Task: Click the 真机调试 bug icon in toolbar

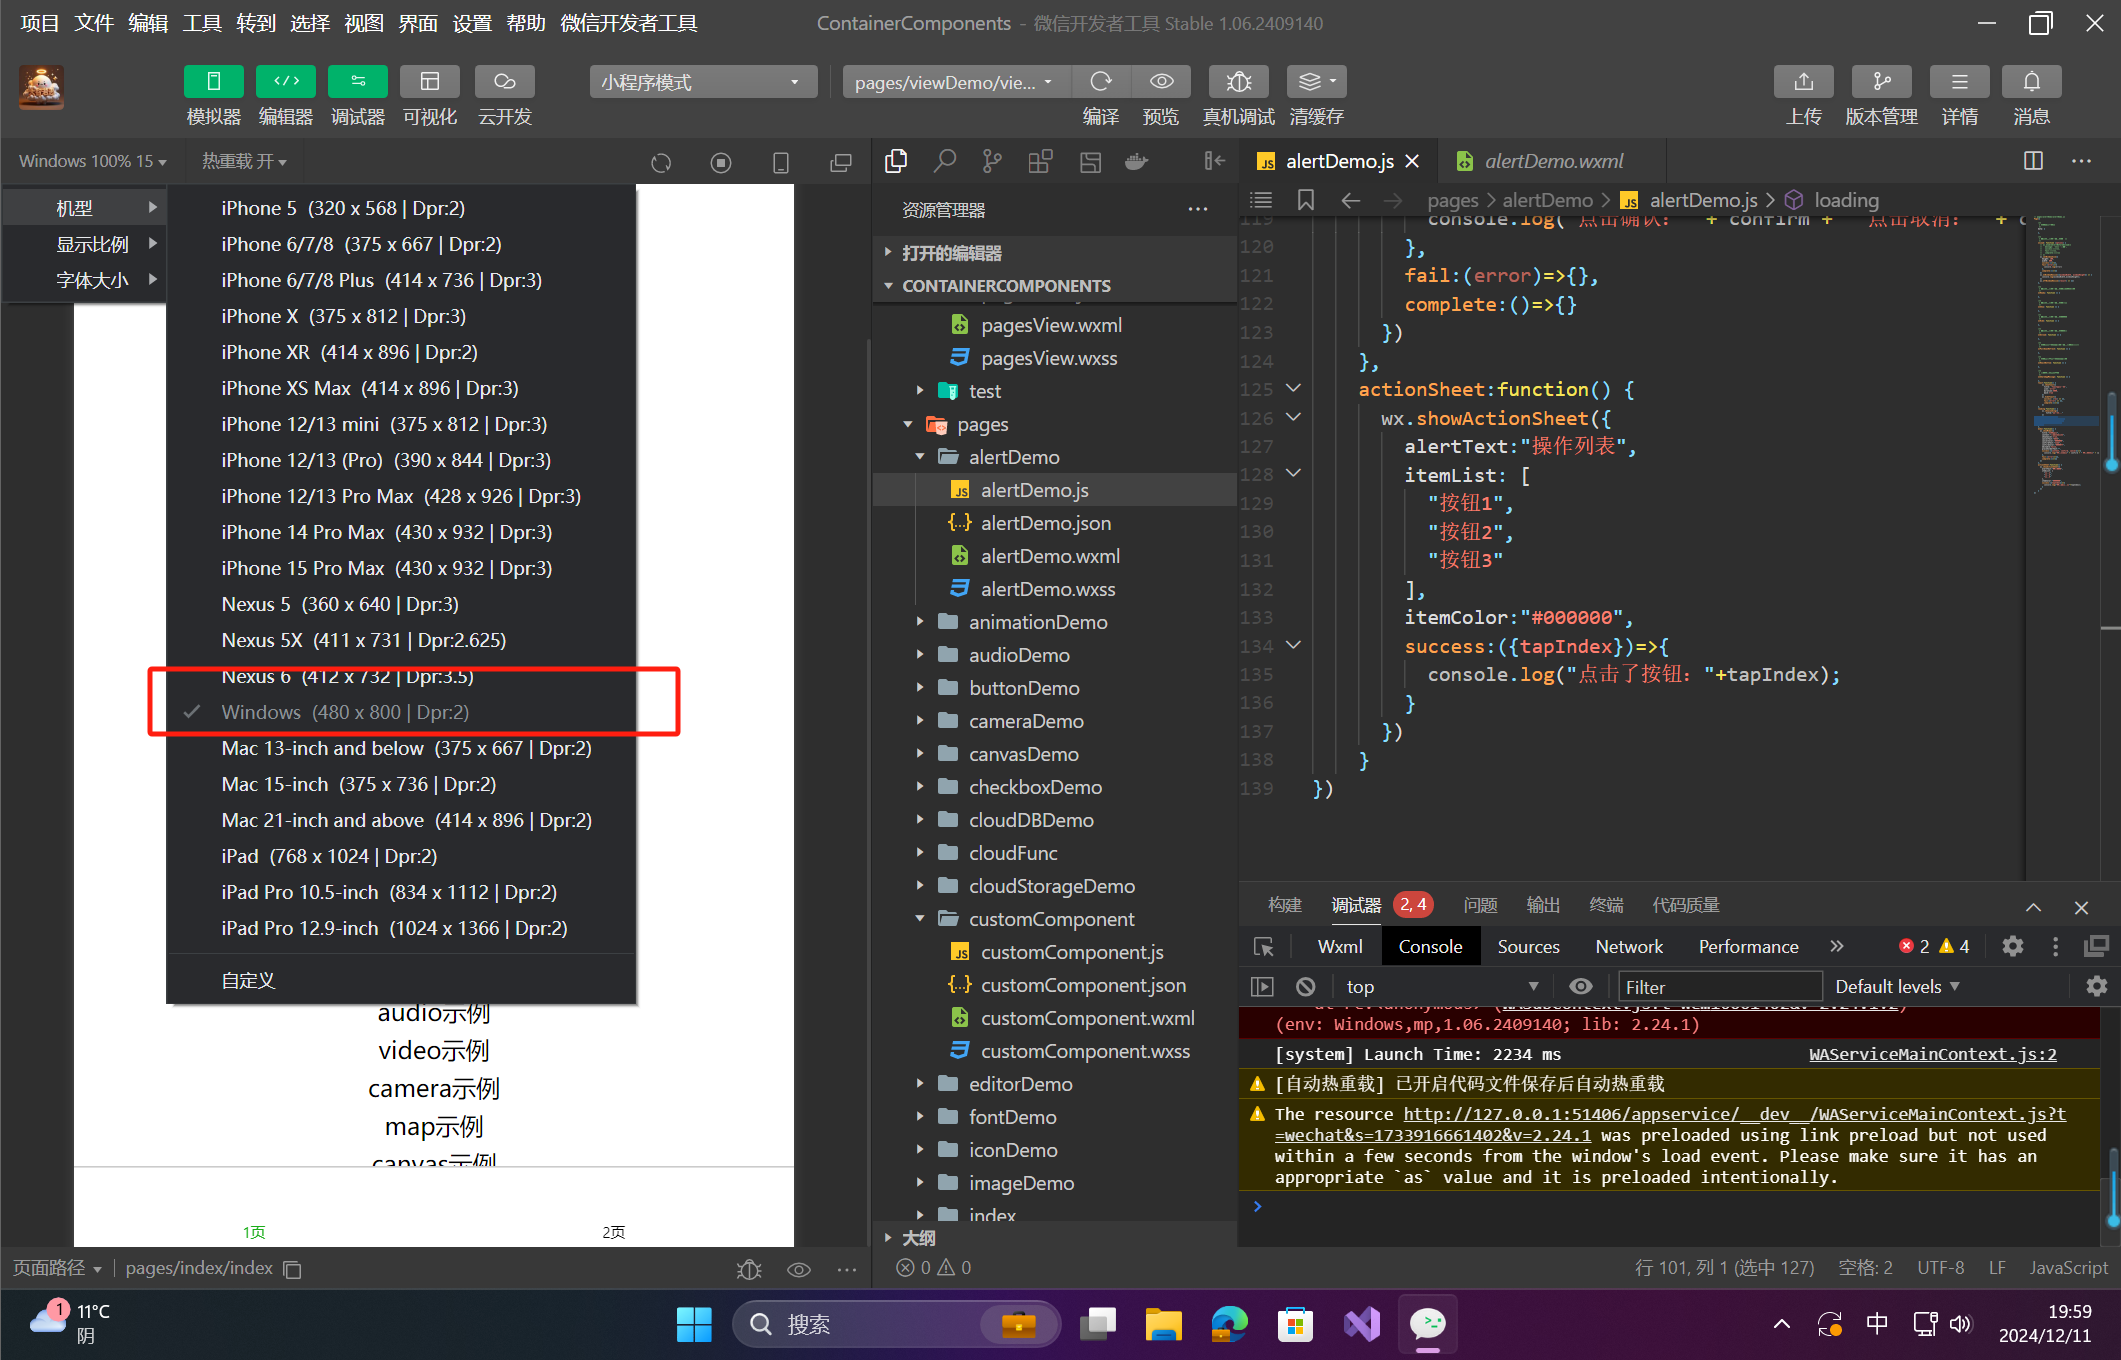Action: (x=1238, y=82)
